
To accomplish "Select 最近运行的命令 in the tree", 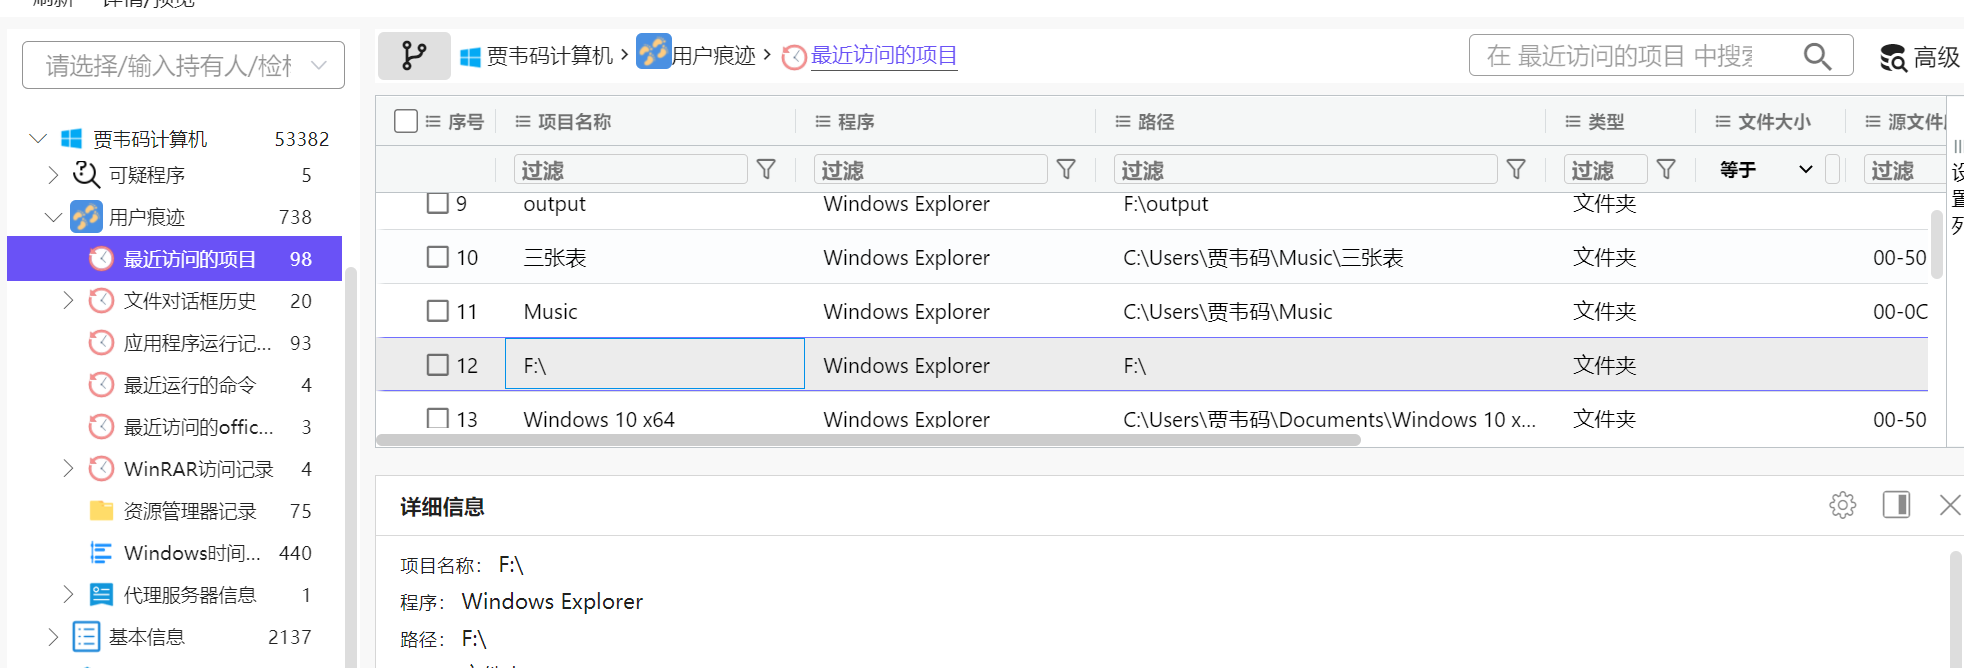I will 189,385.
